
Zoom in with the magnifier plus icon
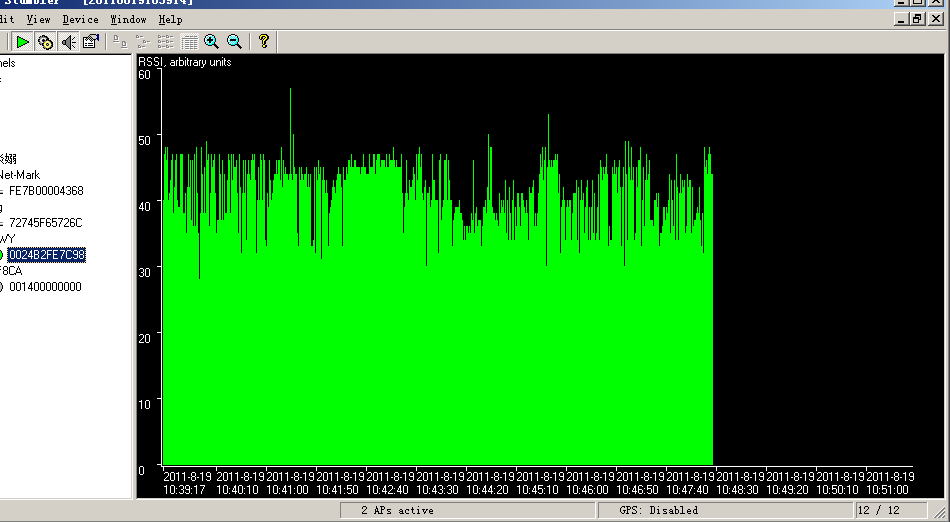click(211, 41)
